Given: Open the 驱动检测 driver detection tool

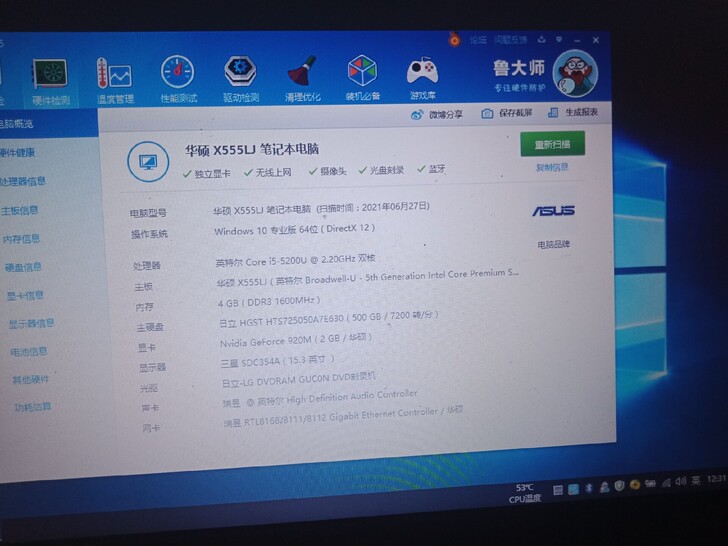Looking at the screenshot, I should click(x=240, y=78).
